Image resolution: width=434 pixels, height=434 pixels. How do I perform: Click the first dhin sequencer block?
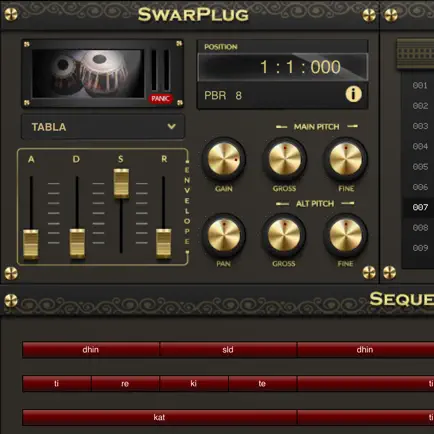(91, 350)
